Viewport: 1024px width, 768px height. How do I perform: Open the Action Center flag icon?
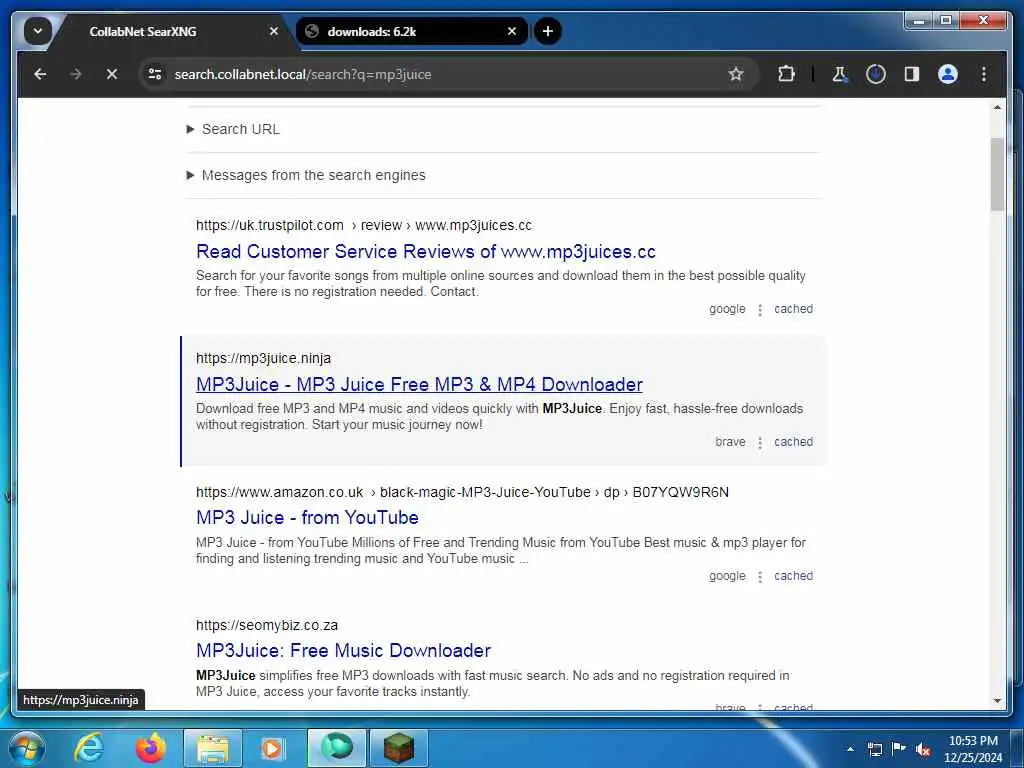pos(899,749)
